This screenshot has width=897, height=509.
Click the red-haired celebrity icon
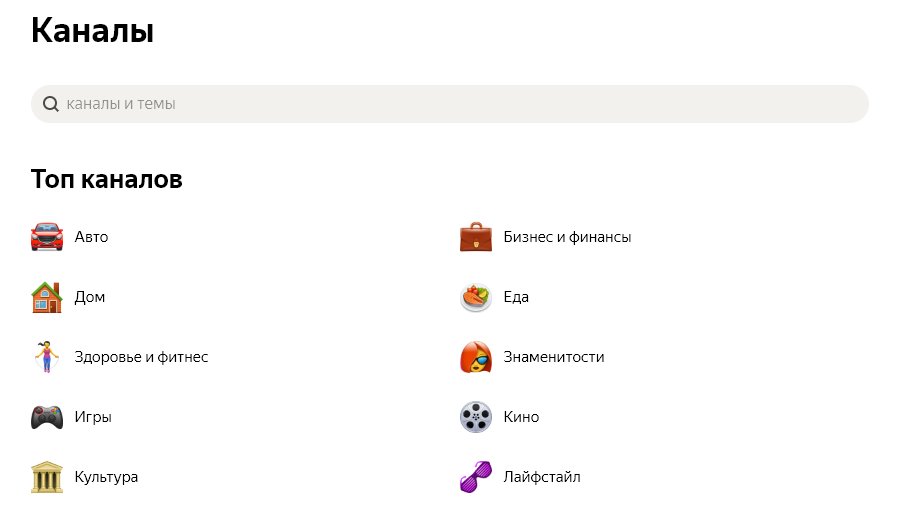coord(476,357)
